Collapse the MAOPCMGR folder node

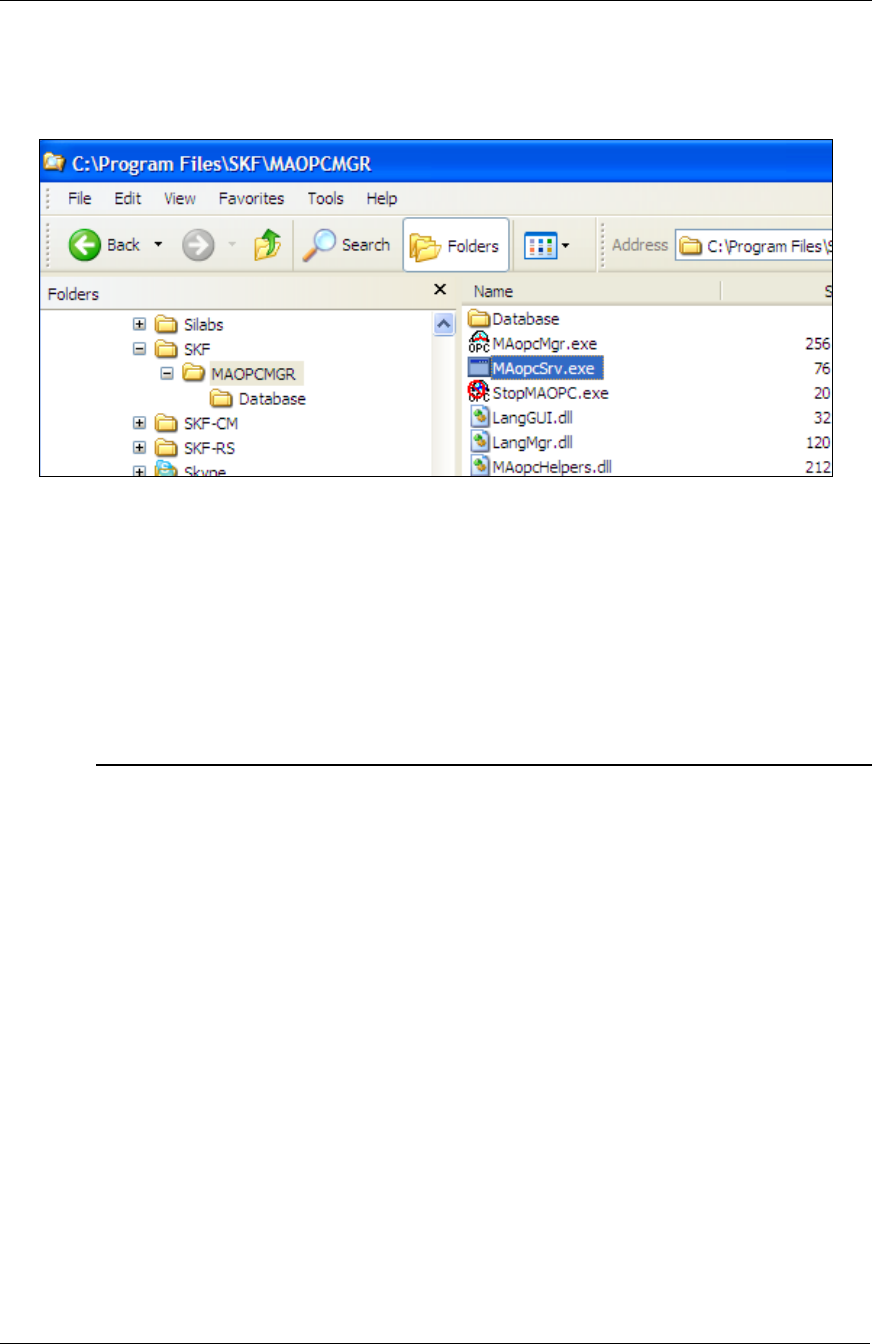click(x=167, y=374)
